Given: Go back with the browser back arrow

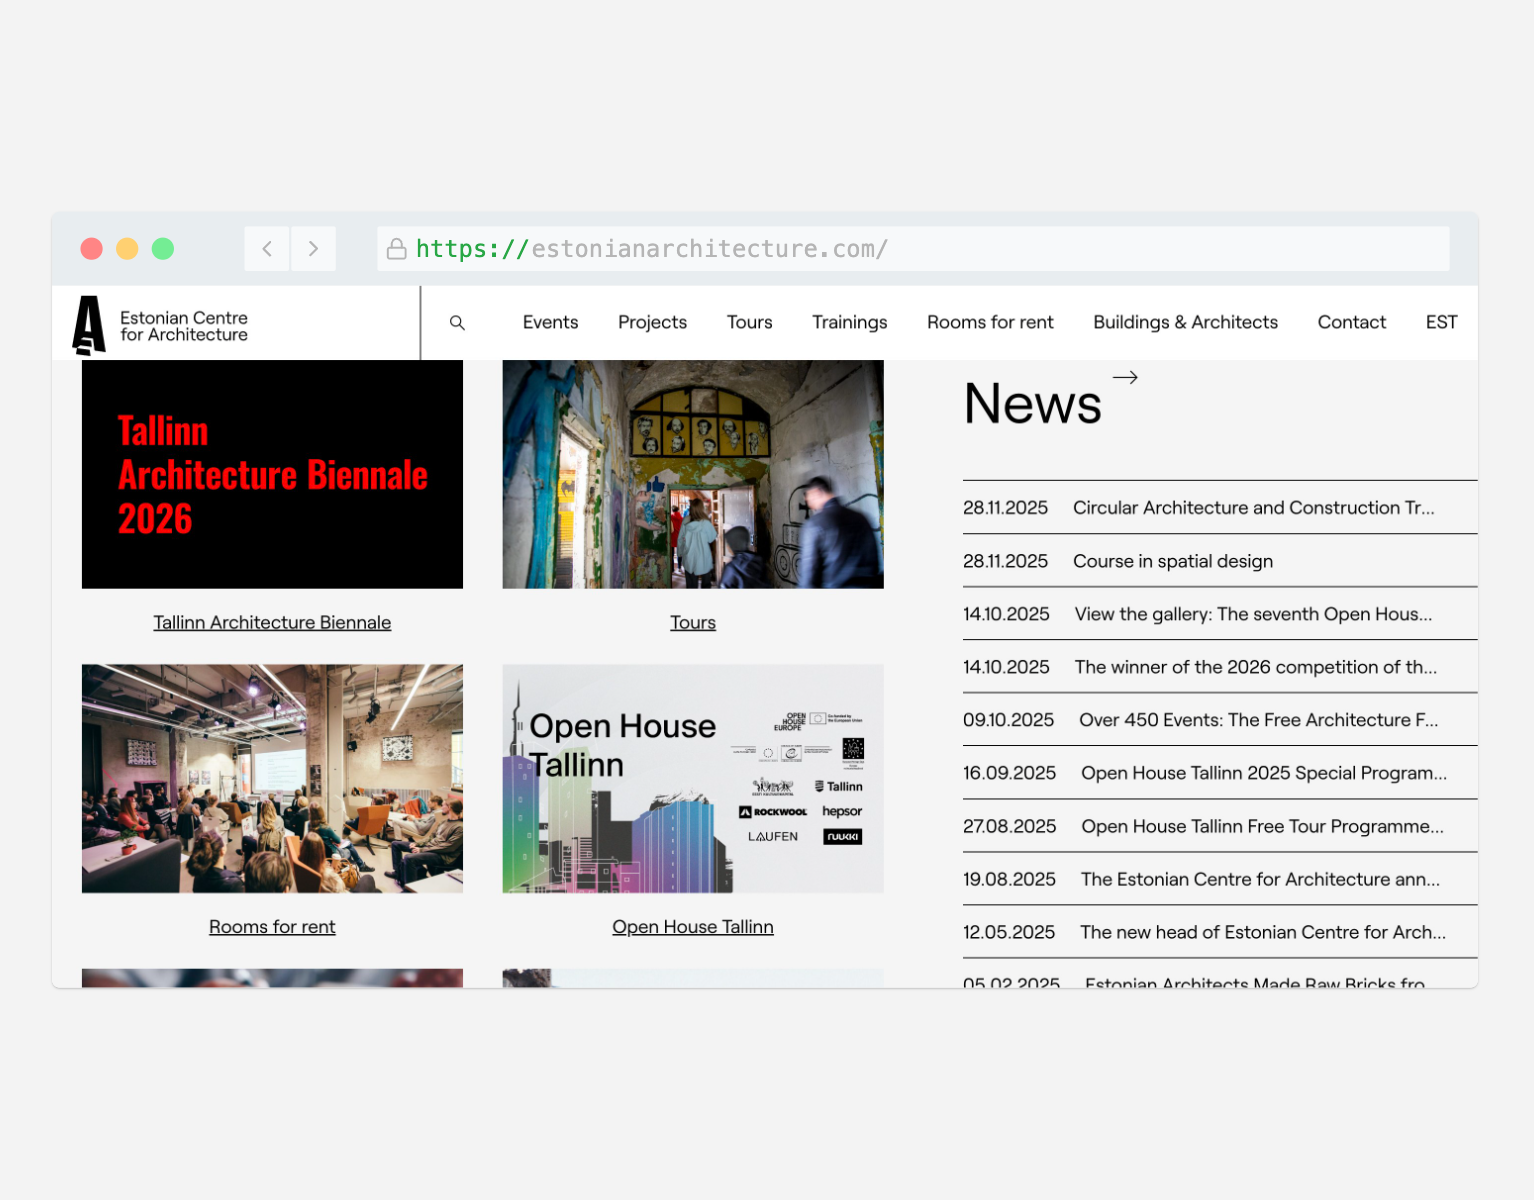Looking at the screenshot, I should (x=267, y=249).
